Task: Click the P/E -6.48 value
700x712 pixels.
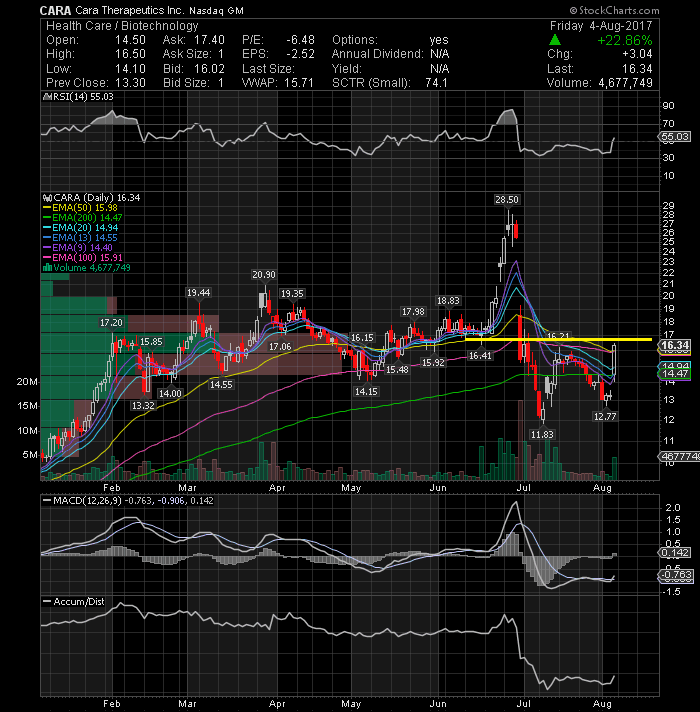Action: [301, 40]
